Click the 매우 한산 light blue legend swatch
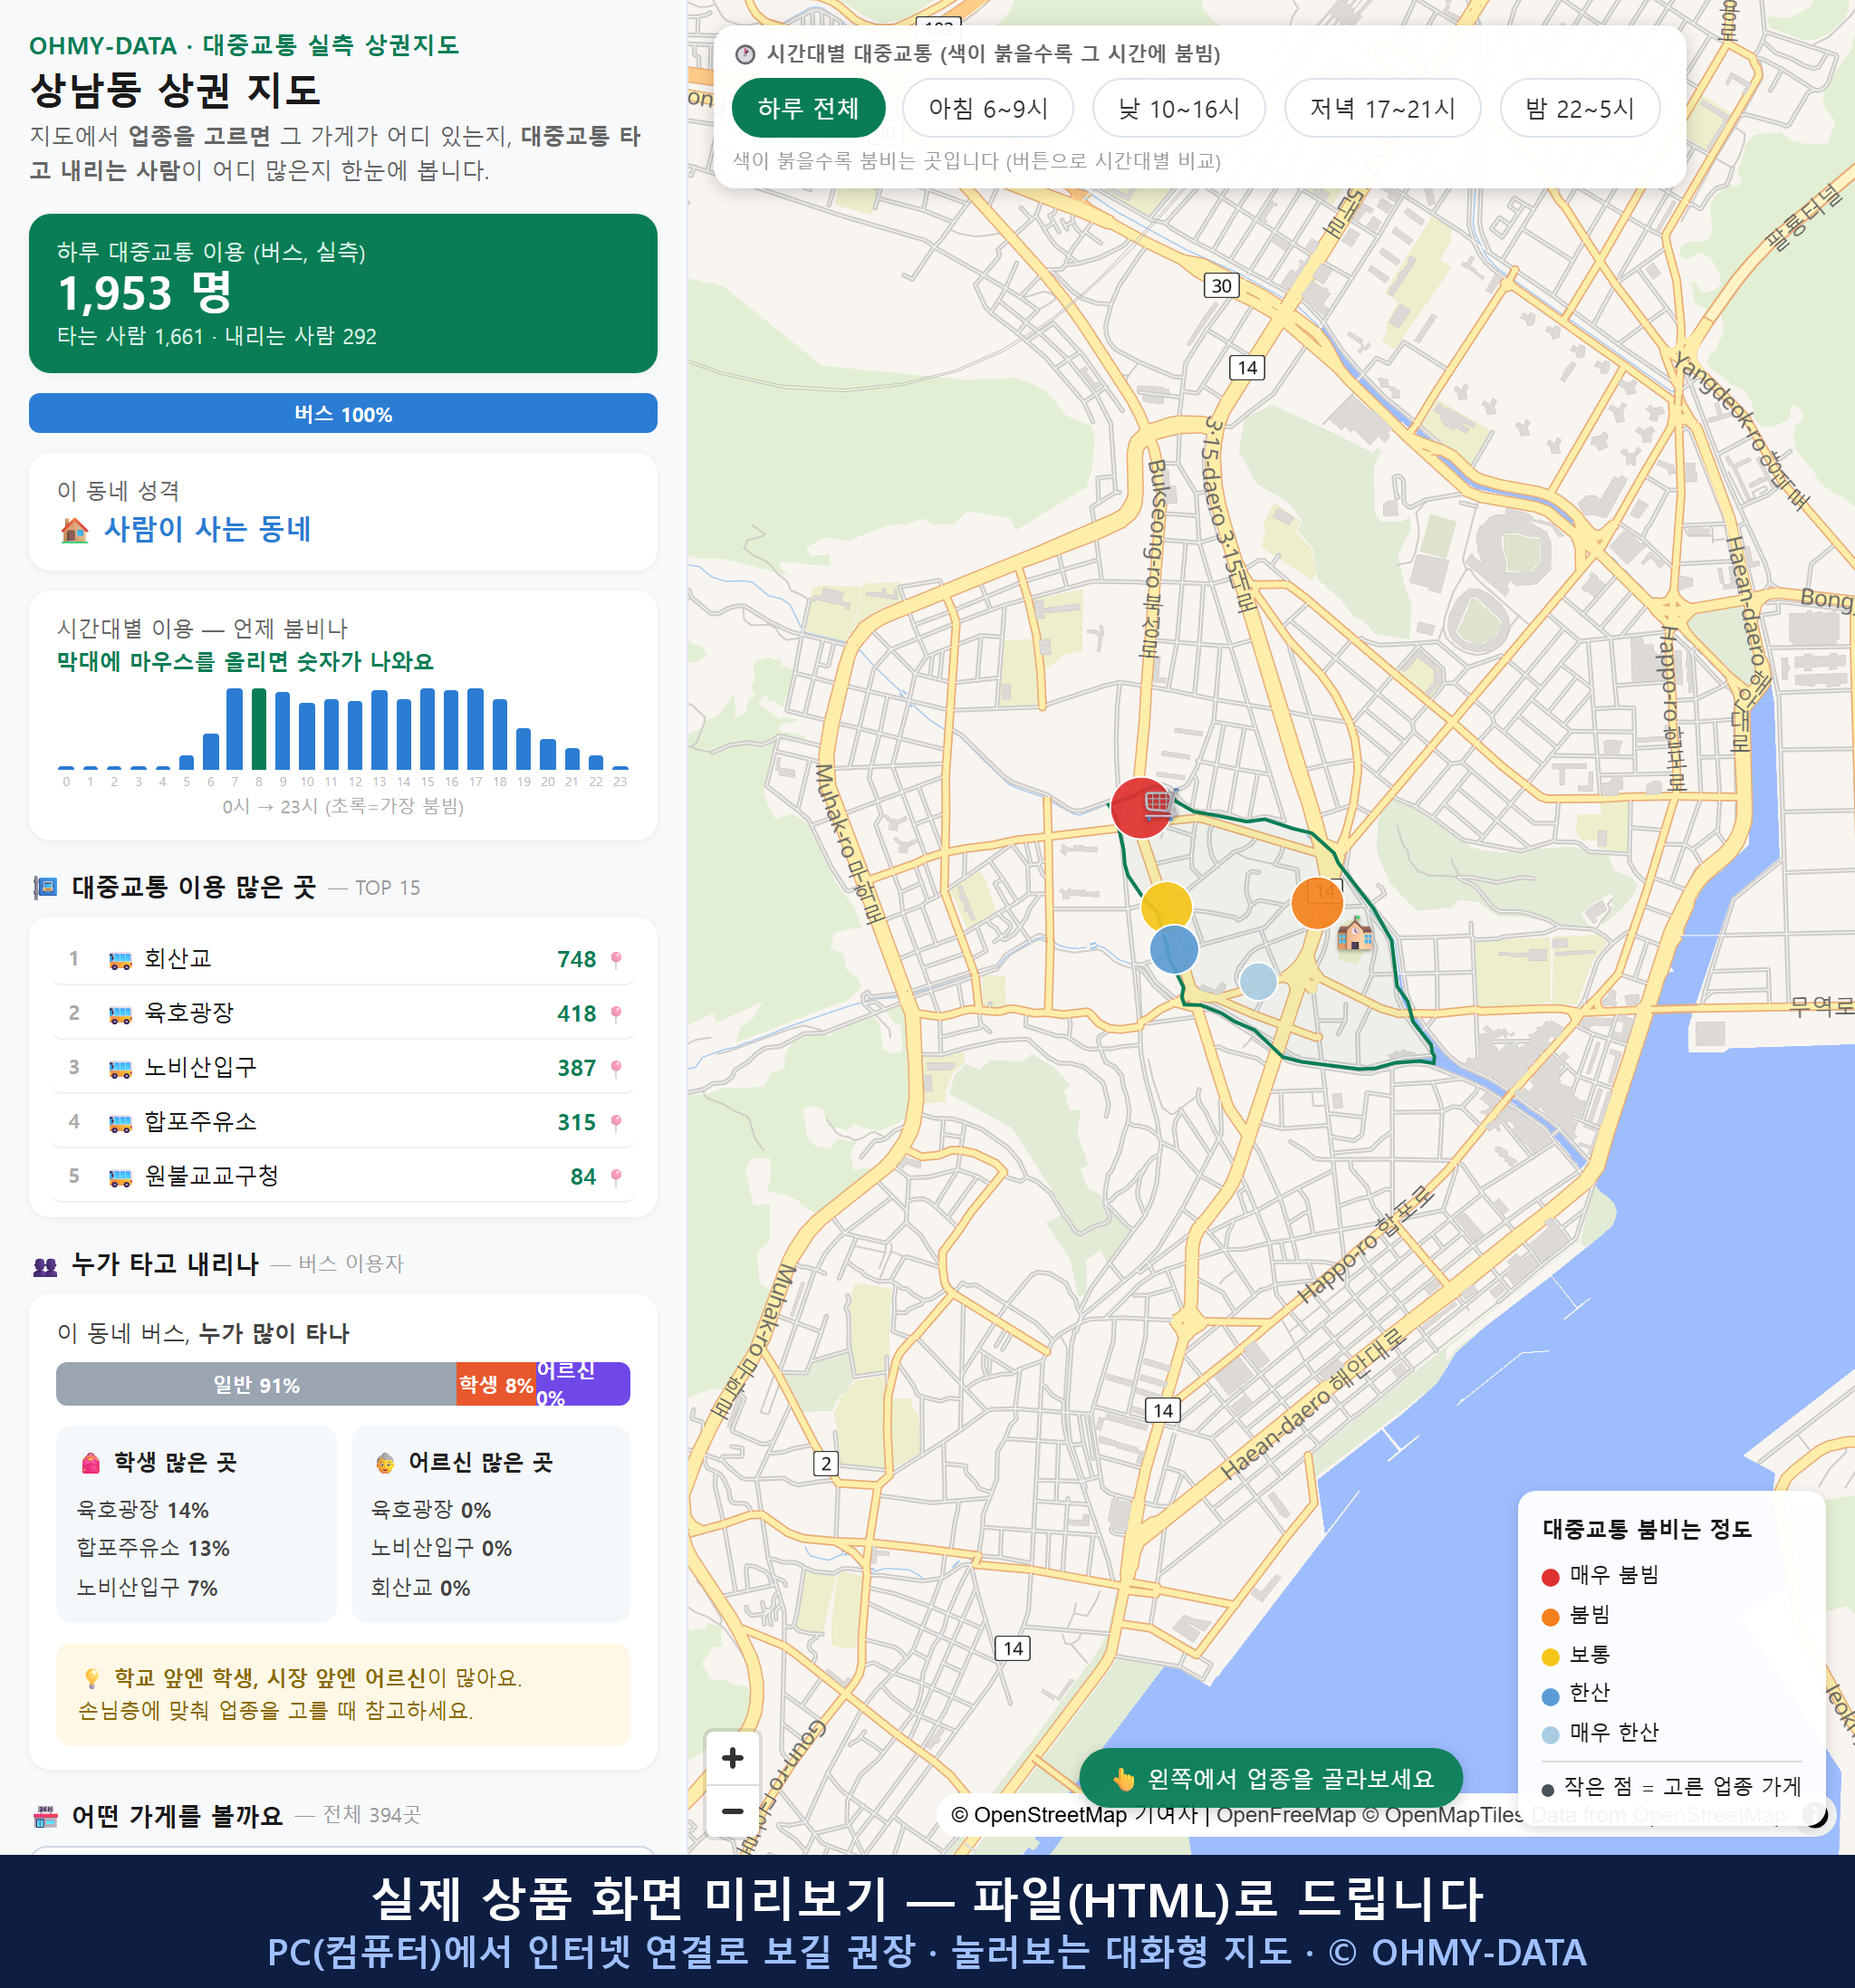Image resolution: width=1855 pixels, height=1988 pixels. coord(1551,1735)
